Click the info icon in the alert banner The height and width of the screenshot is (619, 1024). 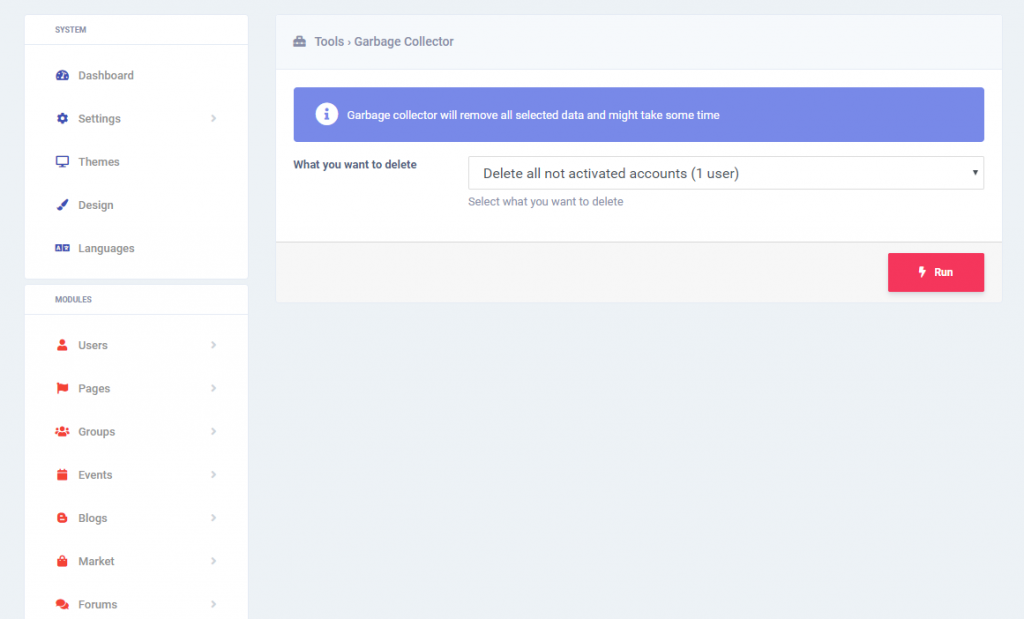[x=327, y=114]
